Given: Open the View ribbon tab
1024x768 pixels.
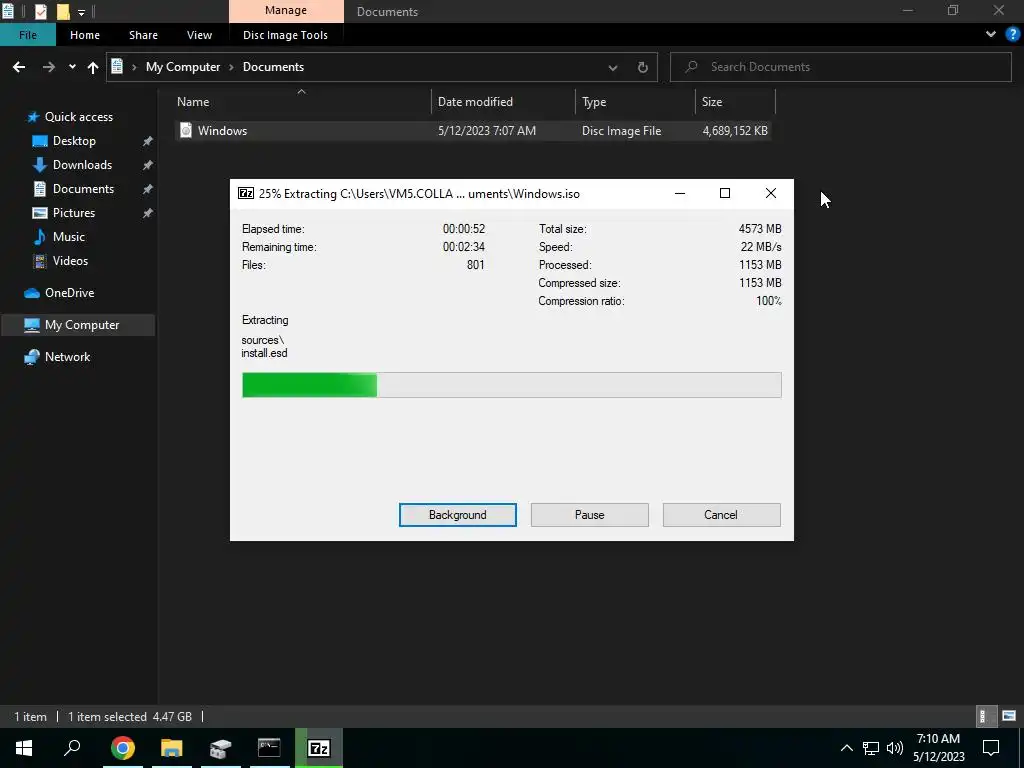Looking at the screenshot, I should click(x=199, y=35).
